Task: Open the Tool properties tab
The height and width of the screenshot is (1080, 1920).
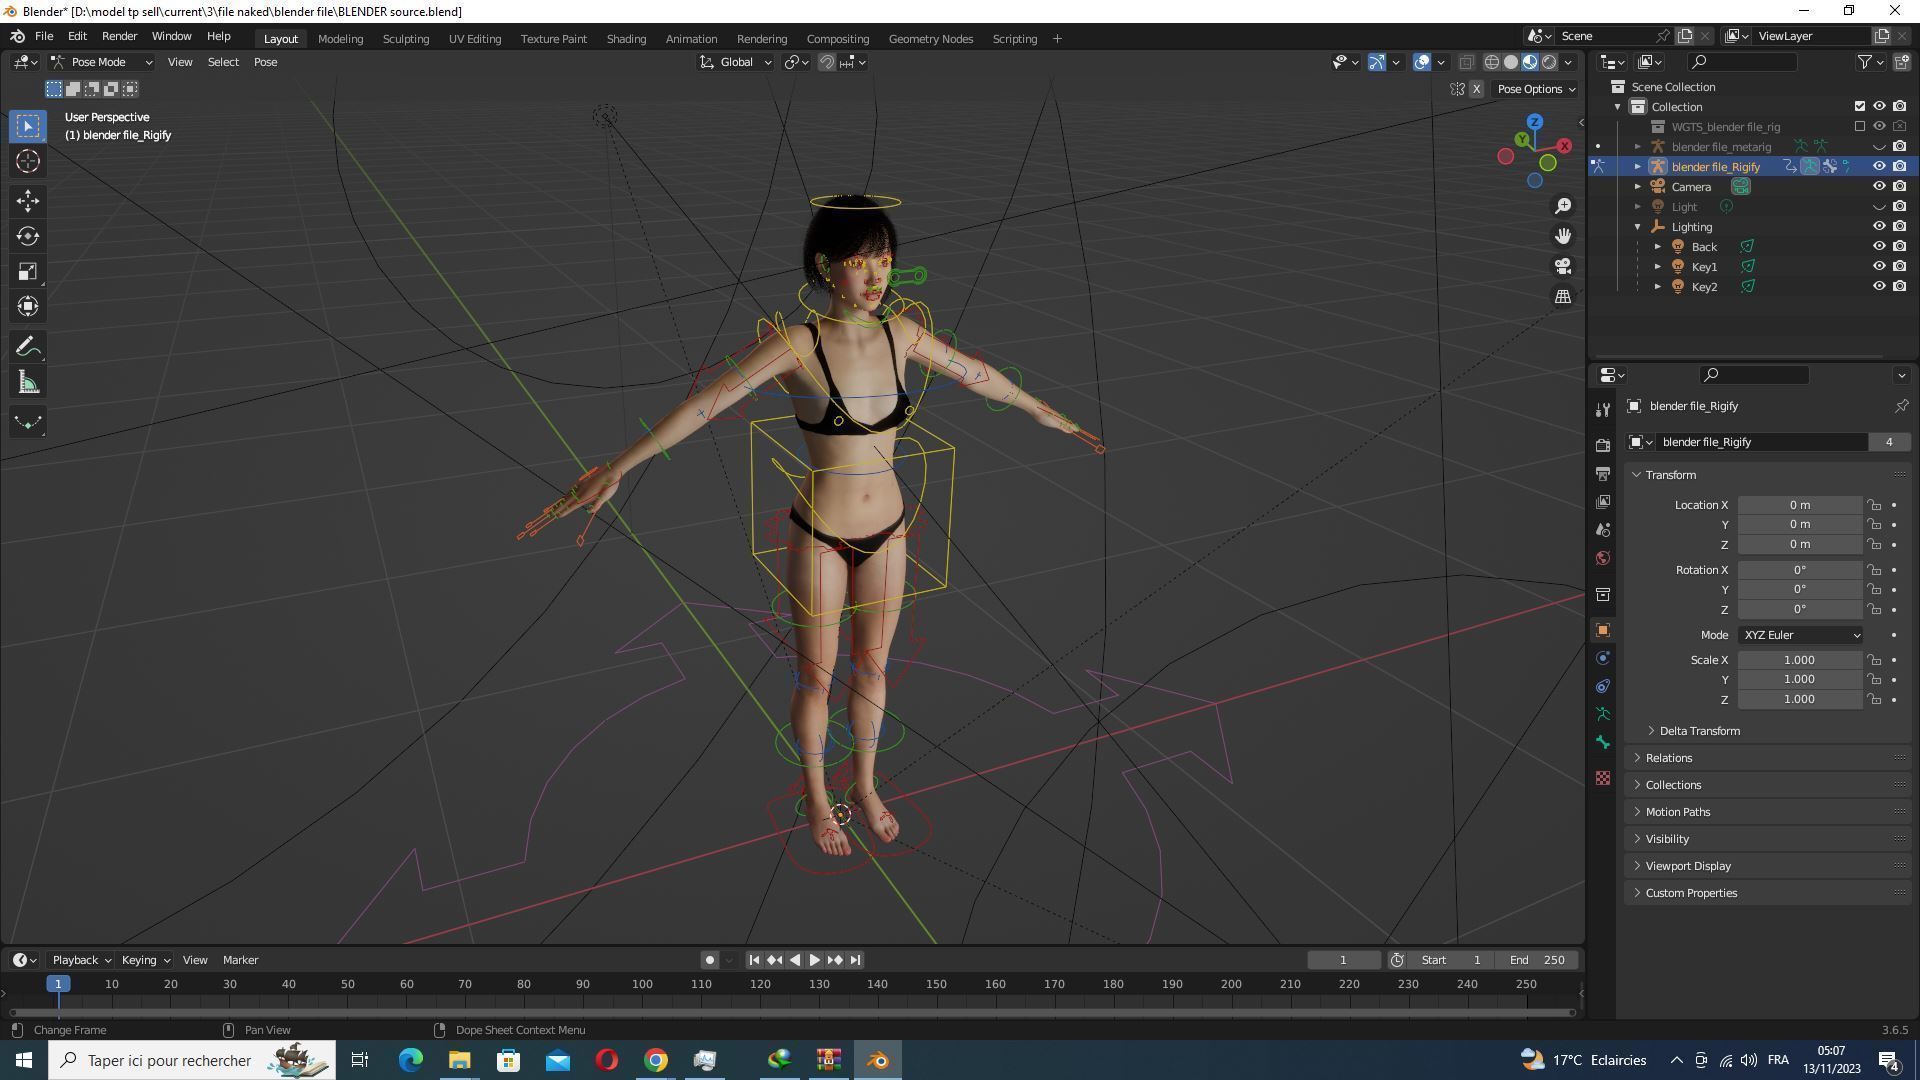Action: (x=1603, y=410)
